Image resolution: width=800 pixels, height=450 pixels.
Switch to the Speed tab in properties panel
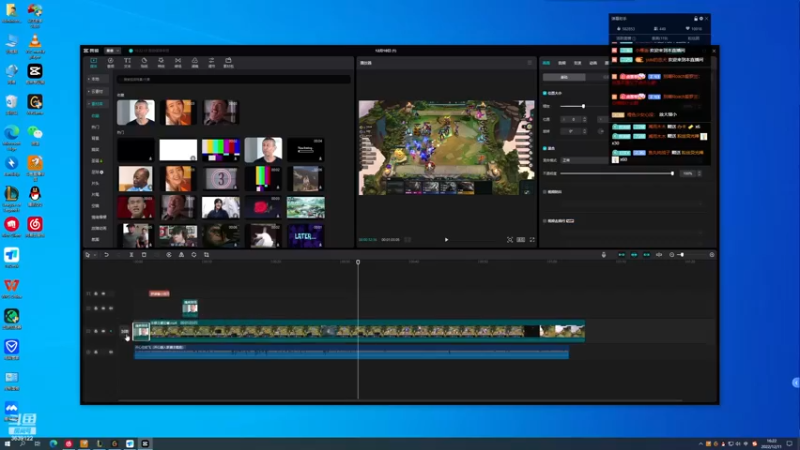(578, 63)
